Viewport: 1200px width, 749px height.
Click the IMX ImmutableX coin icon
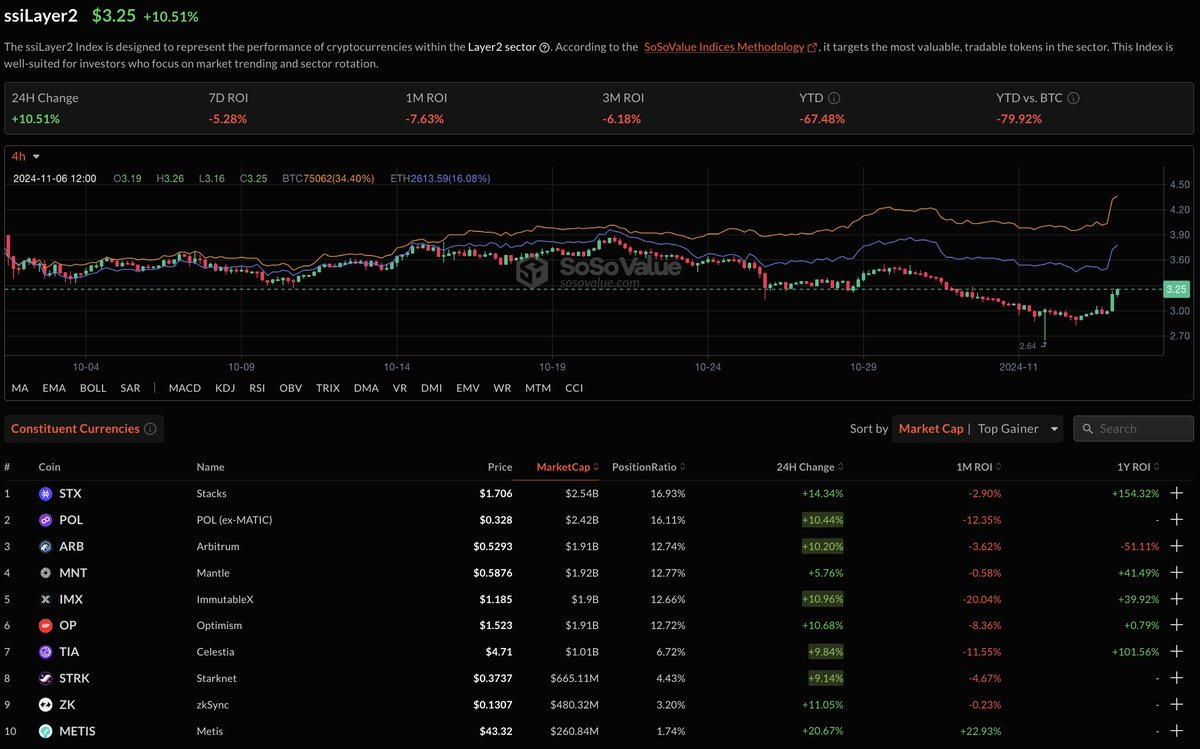pos(45,599)
